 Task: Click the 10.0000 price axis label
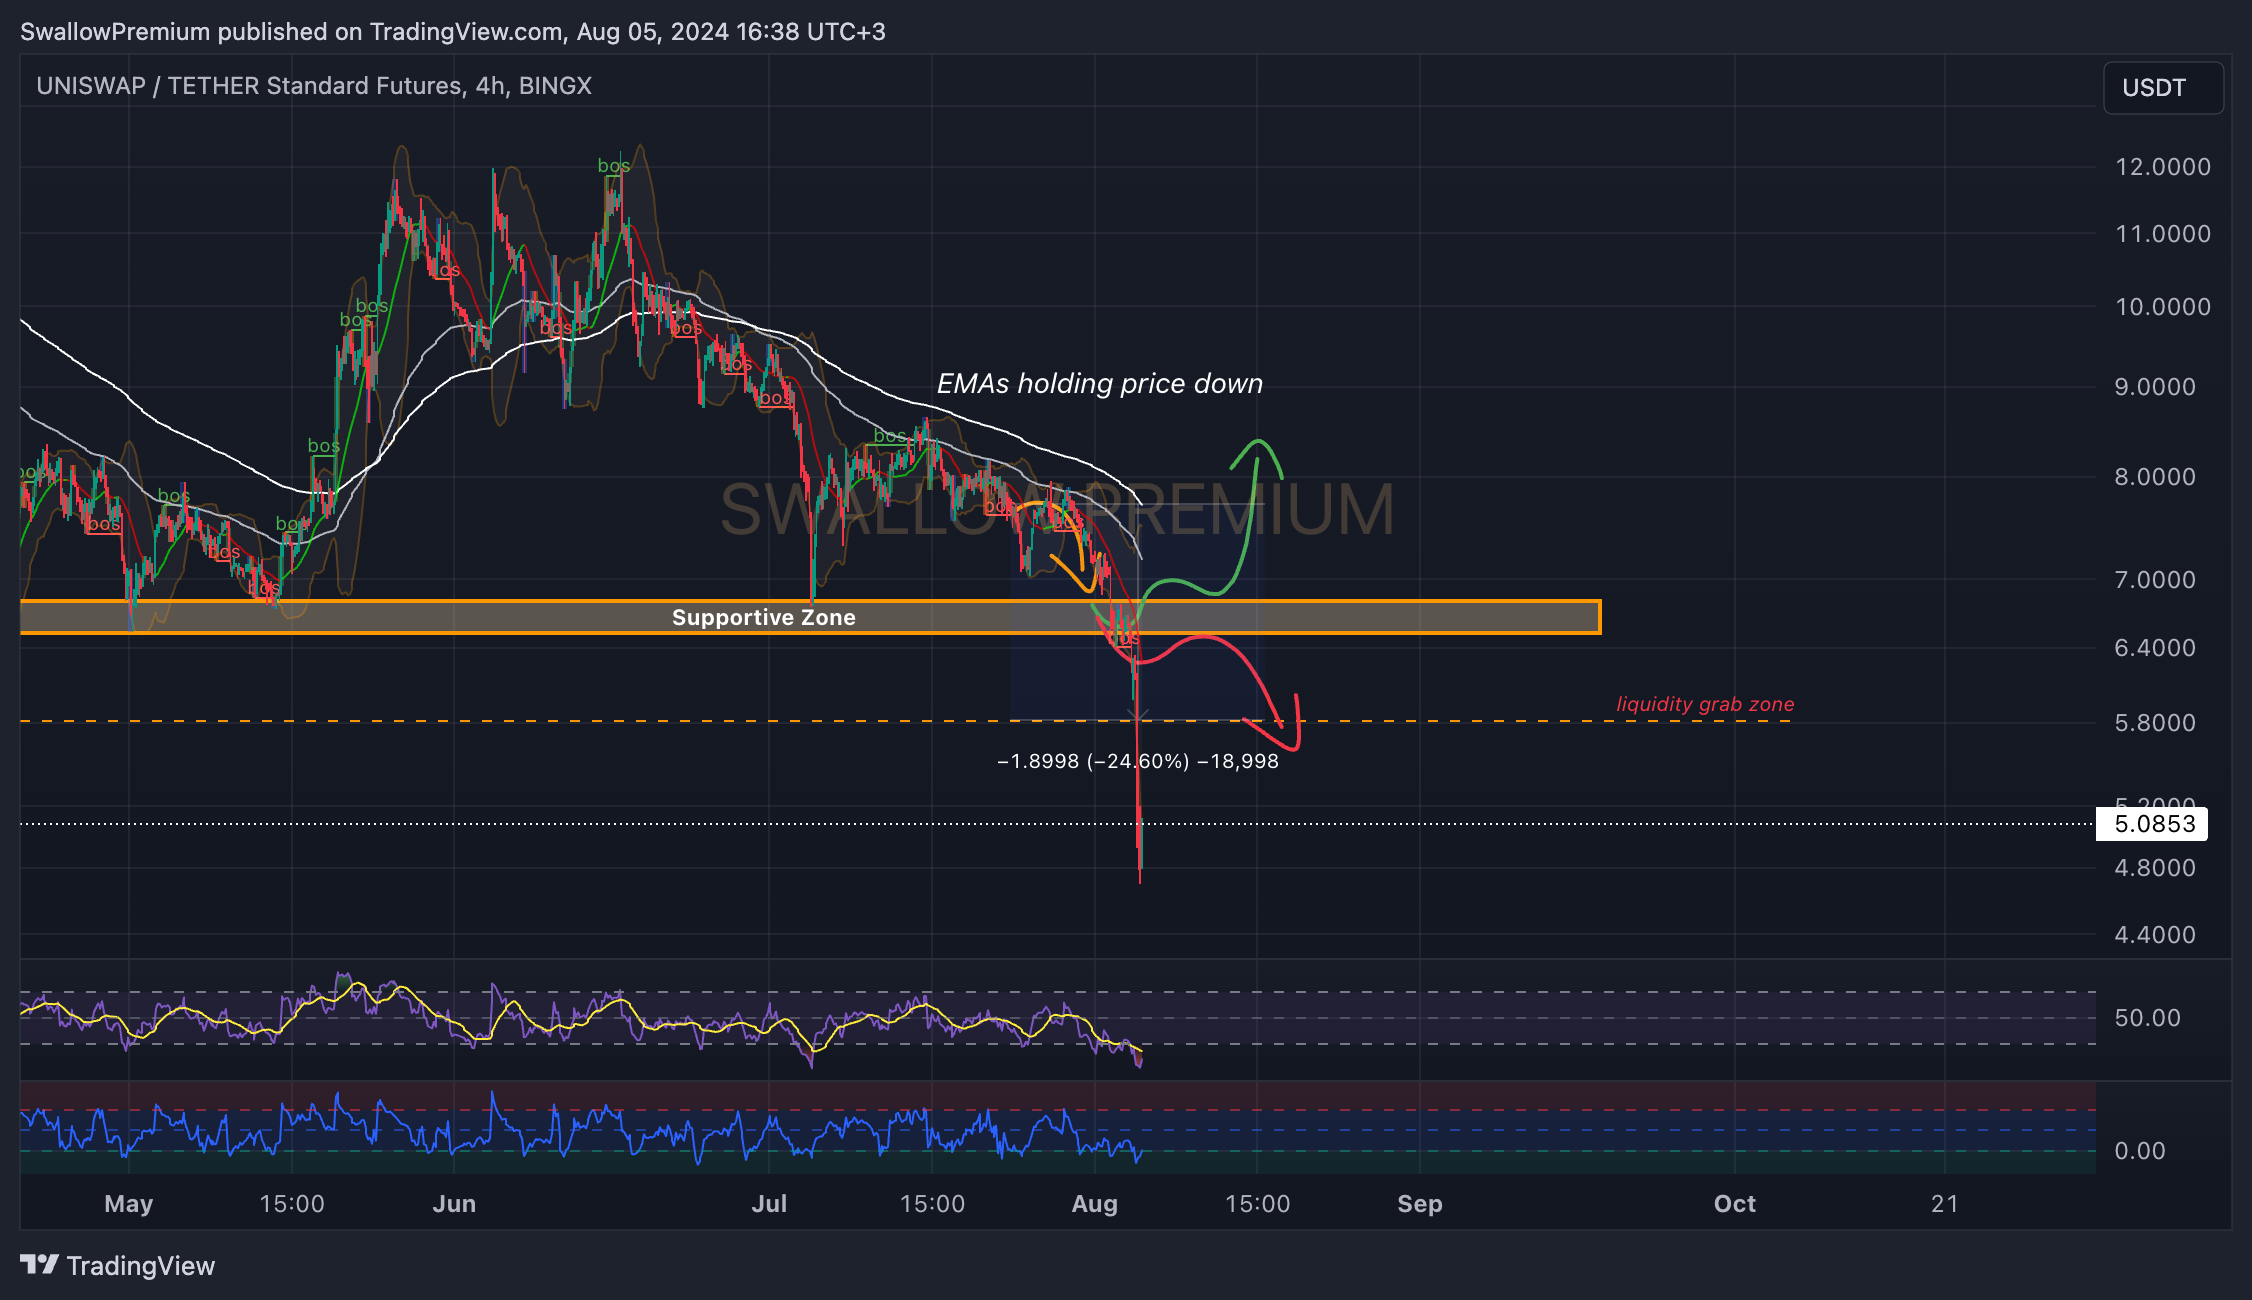(2163, 307)
